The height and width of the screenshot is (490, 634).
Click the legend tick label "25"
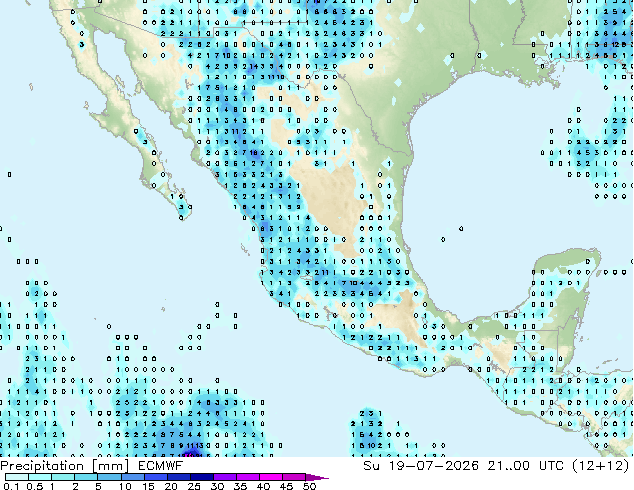click(x=194, y=486)
